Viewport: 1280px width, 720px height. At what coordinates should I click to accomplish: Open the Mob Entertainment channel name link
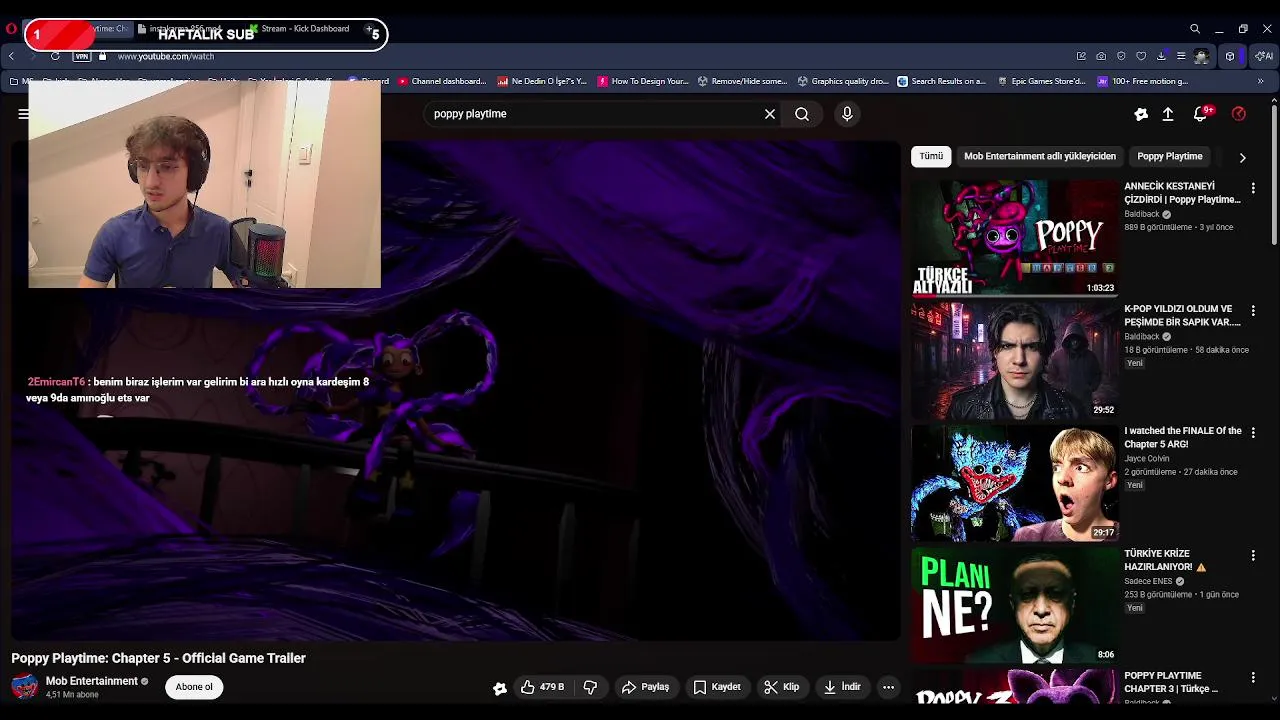point(92,681)
